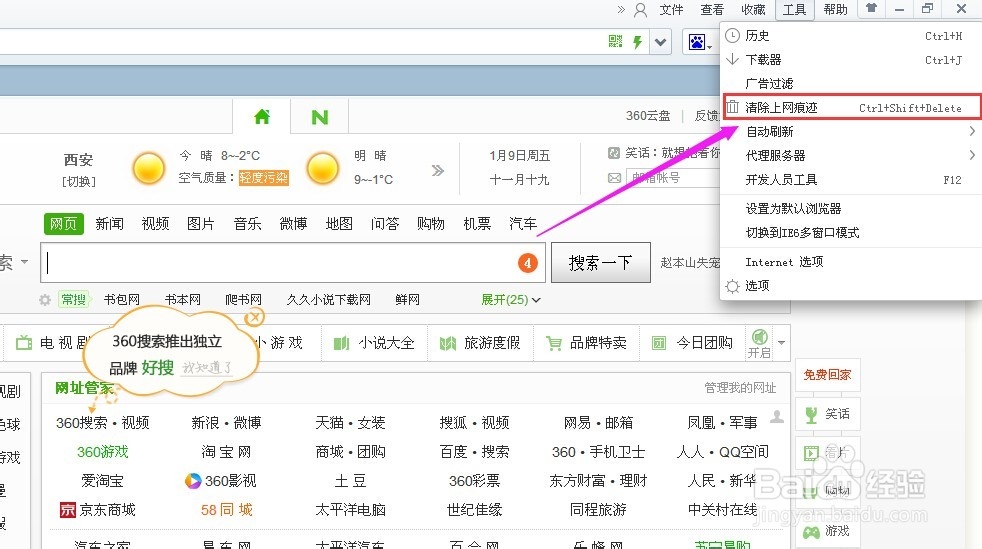Expand the 自动刷新 submenu
The image size is (982, 549).
849,131
